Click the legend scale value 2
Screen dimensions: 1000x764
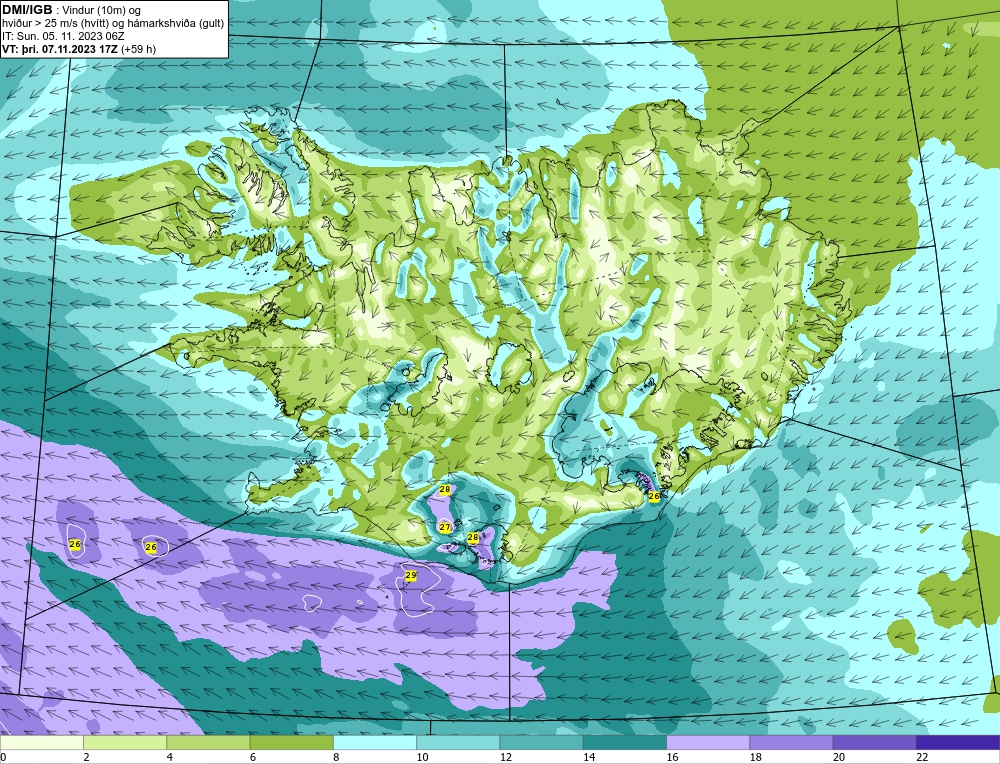tap(86, 758)
